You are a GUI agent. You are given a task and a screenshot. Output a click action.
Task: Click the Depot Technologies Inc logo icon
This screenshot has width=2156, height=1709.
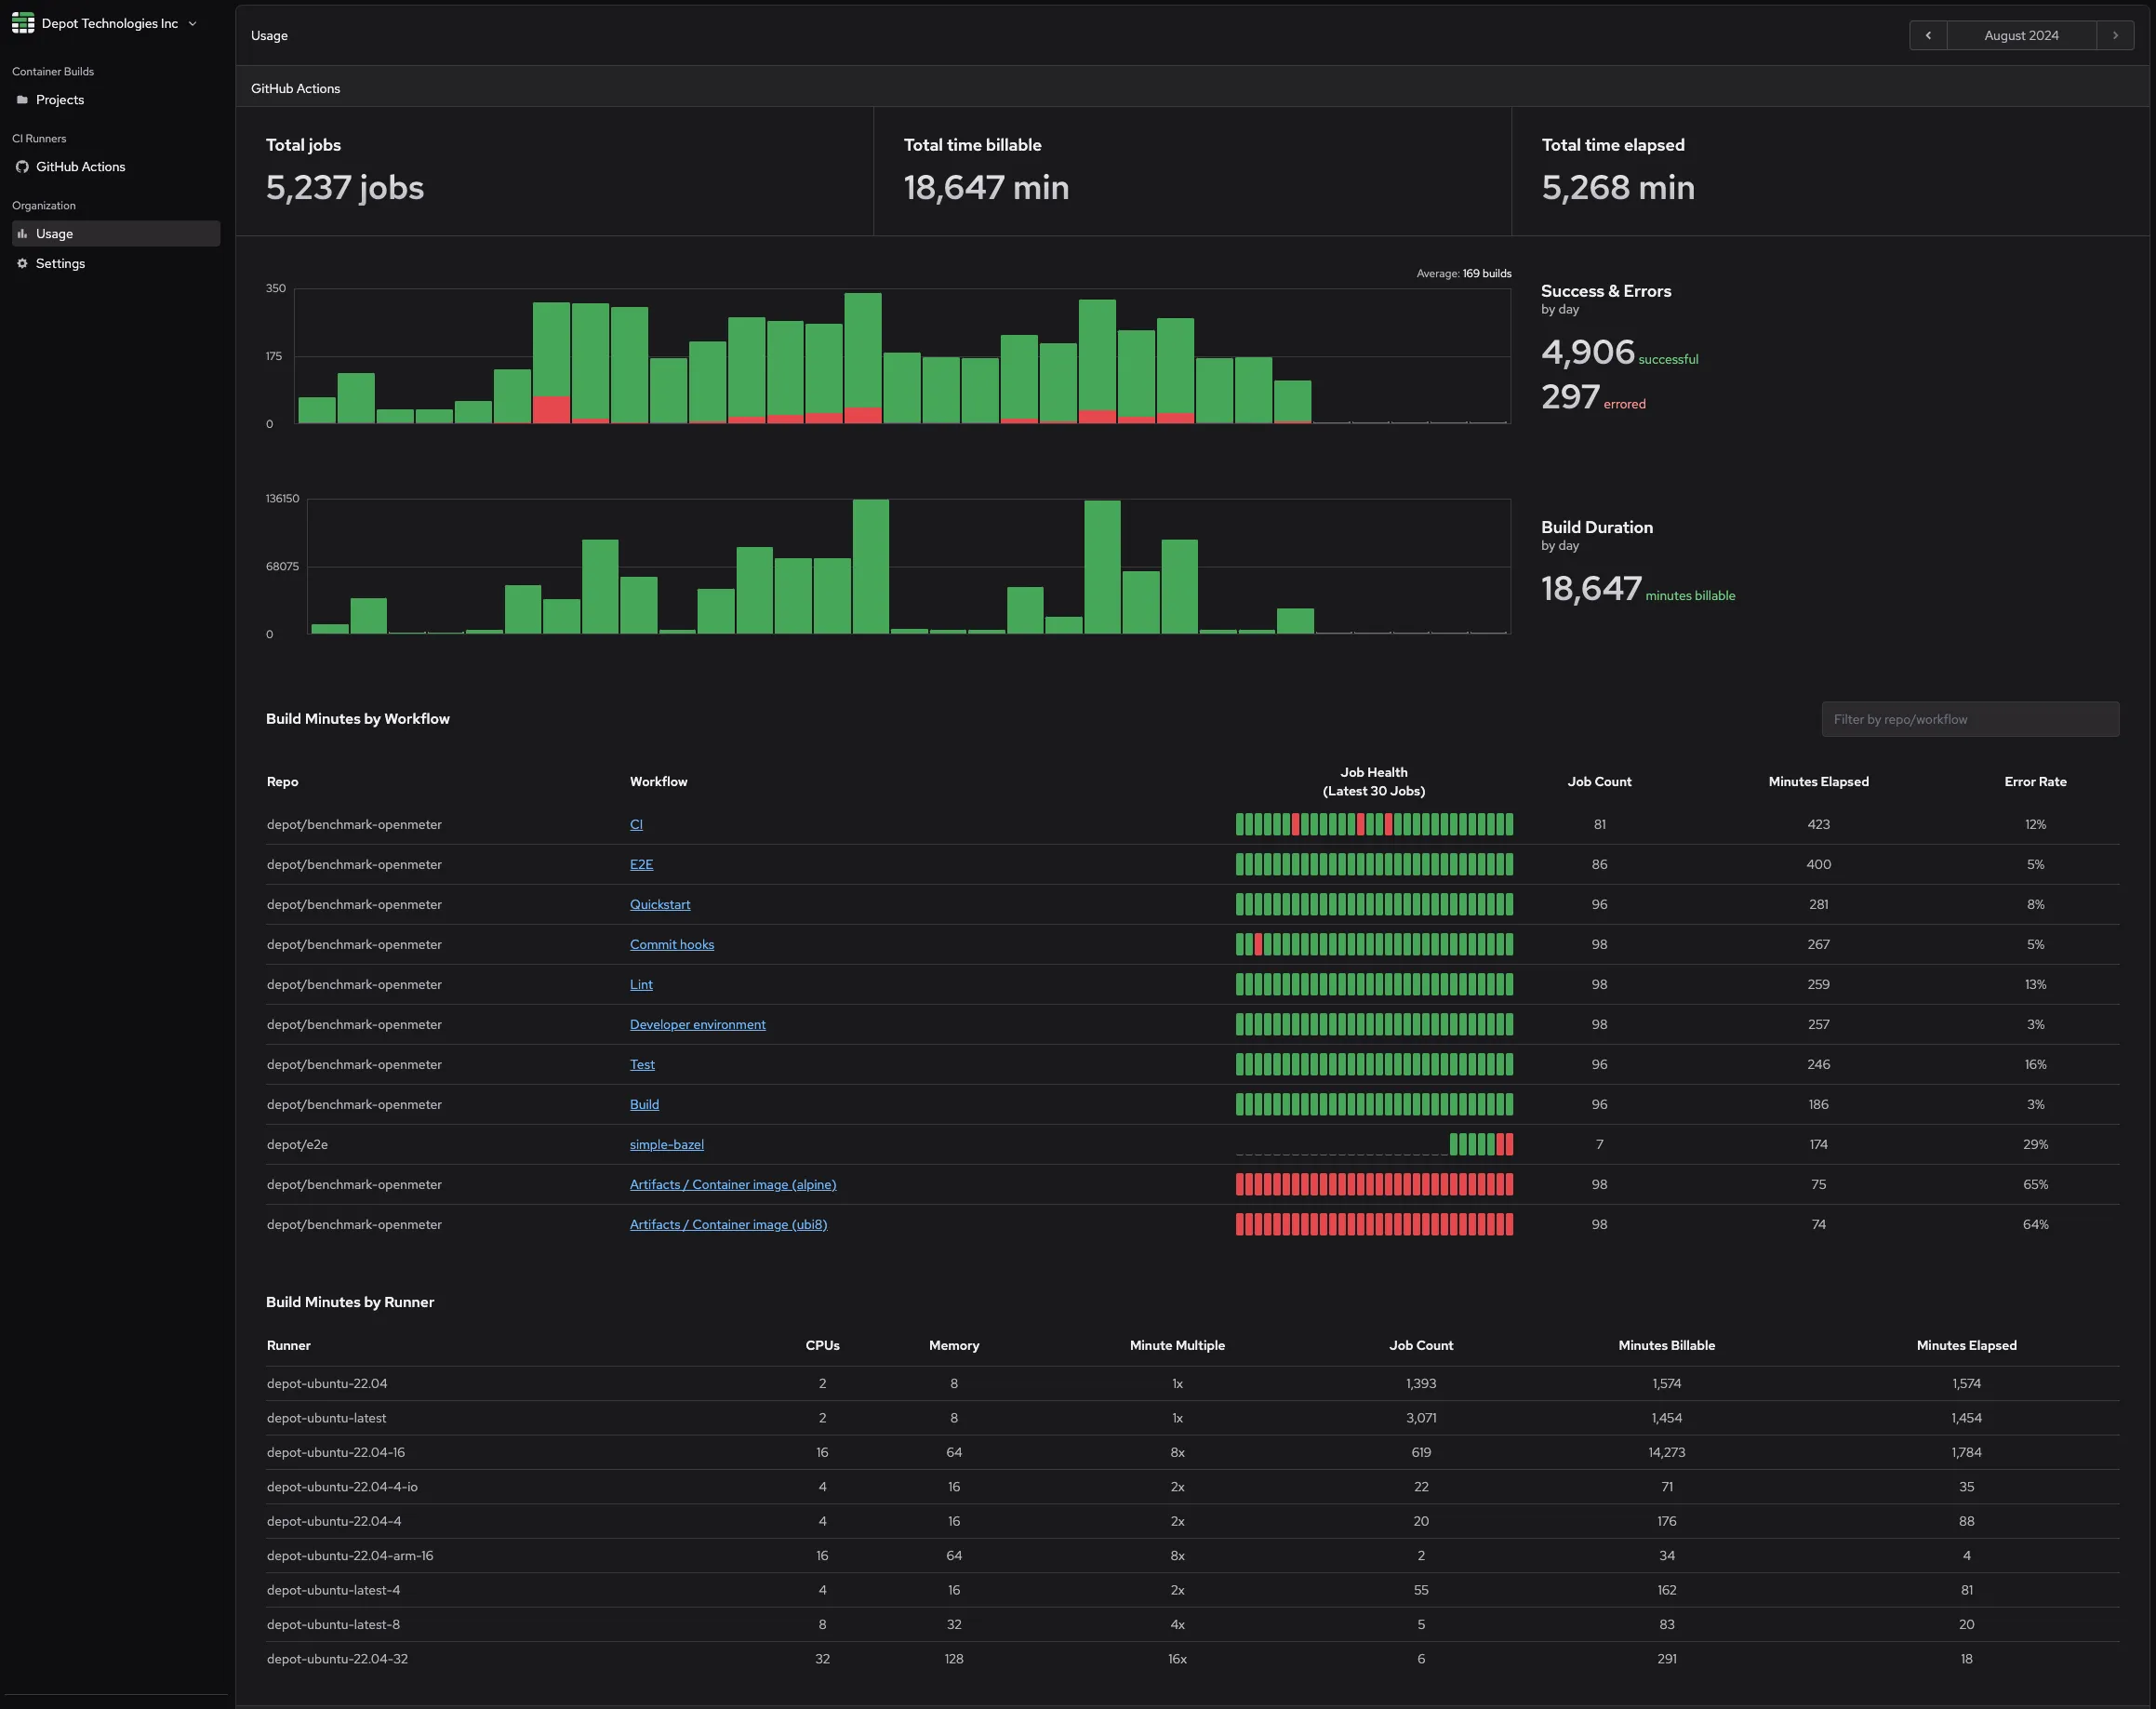23,23
